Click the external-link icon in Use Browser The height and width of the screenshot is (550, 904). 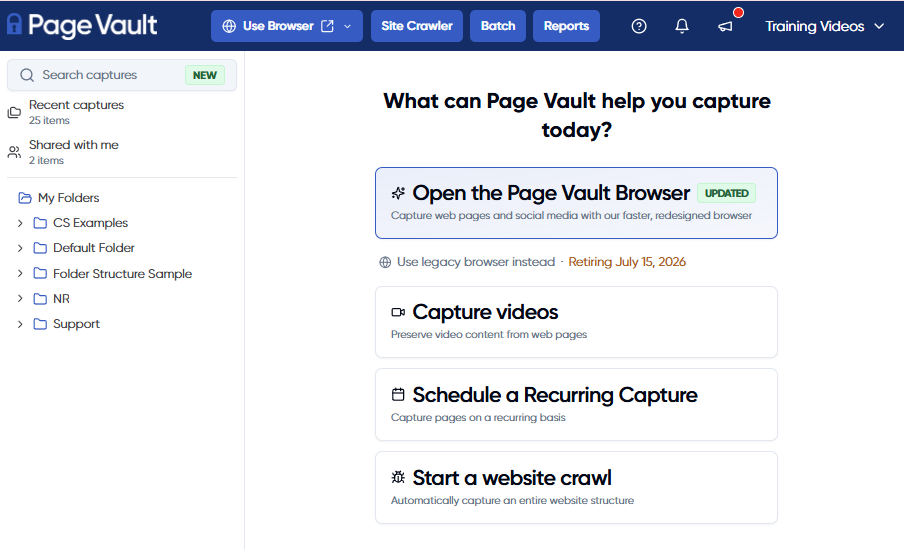(327, 26)
